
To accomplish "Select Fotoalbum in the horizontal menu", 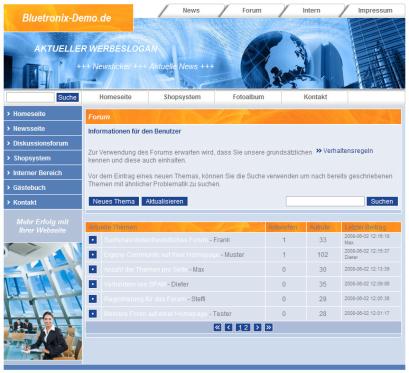I will coord(248,97).
